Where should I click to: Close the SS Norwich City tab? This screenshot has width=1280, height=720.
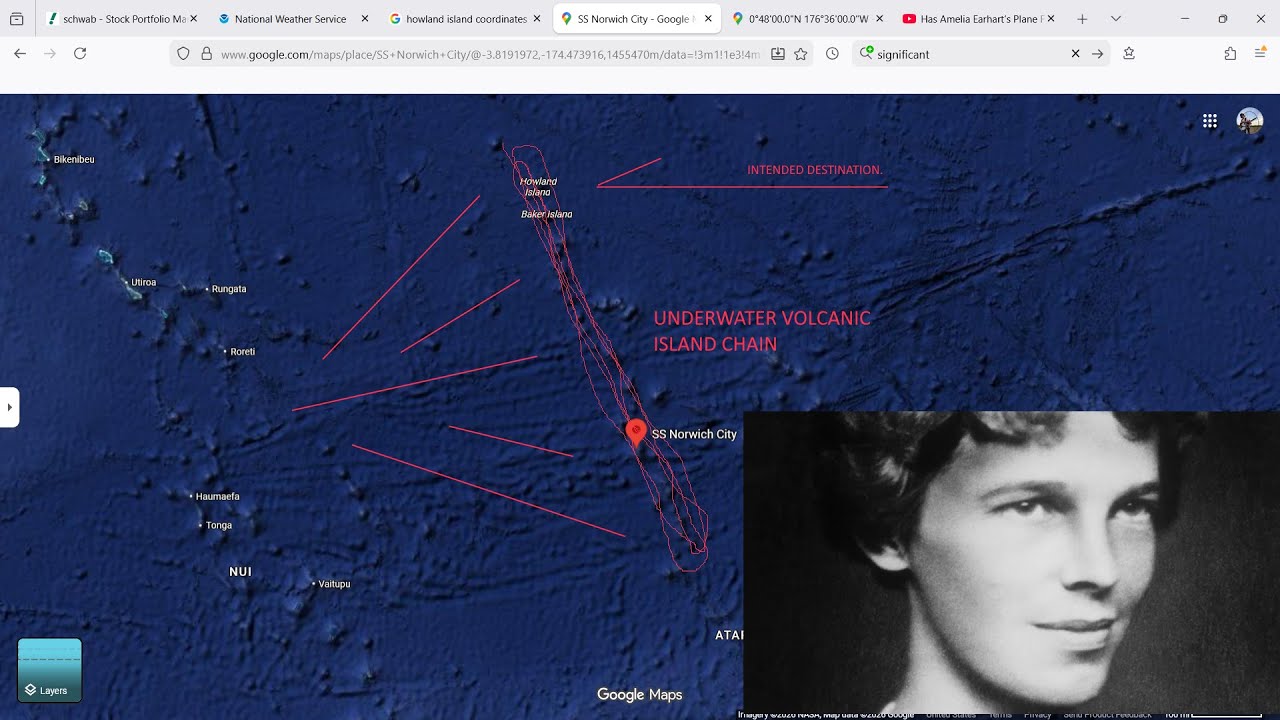tap(708, 19)
